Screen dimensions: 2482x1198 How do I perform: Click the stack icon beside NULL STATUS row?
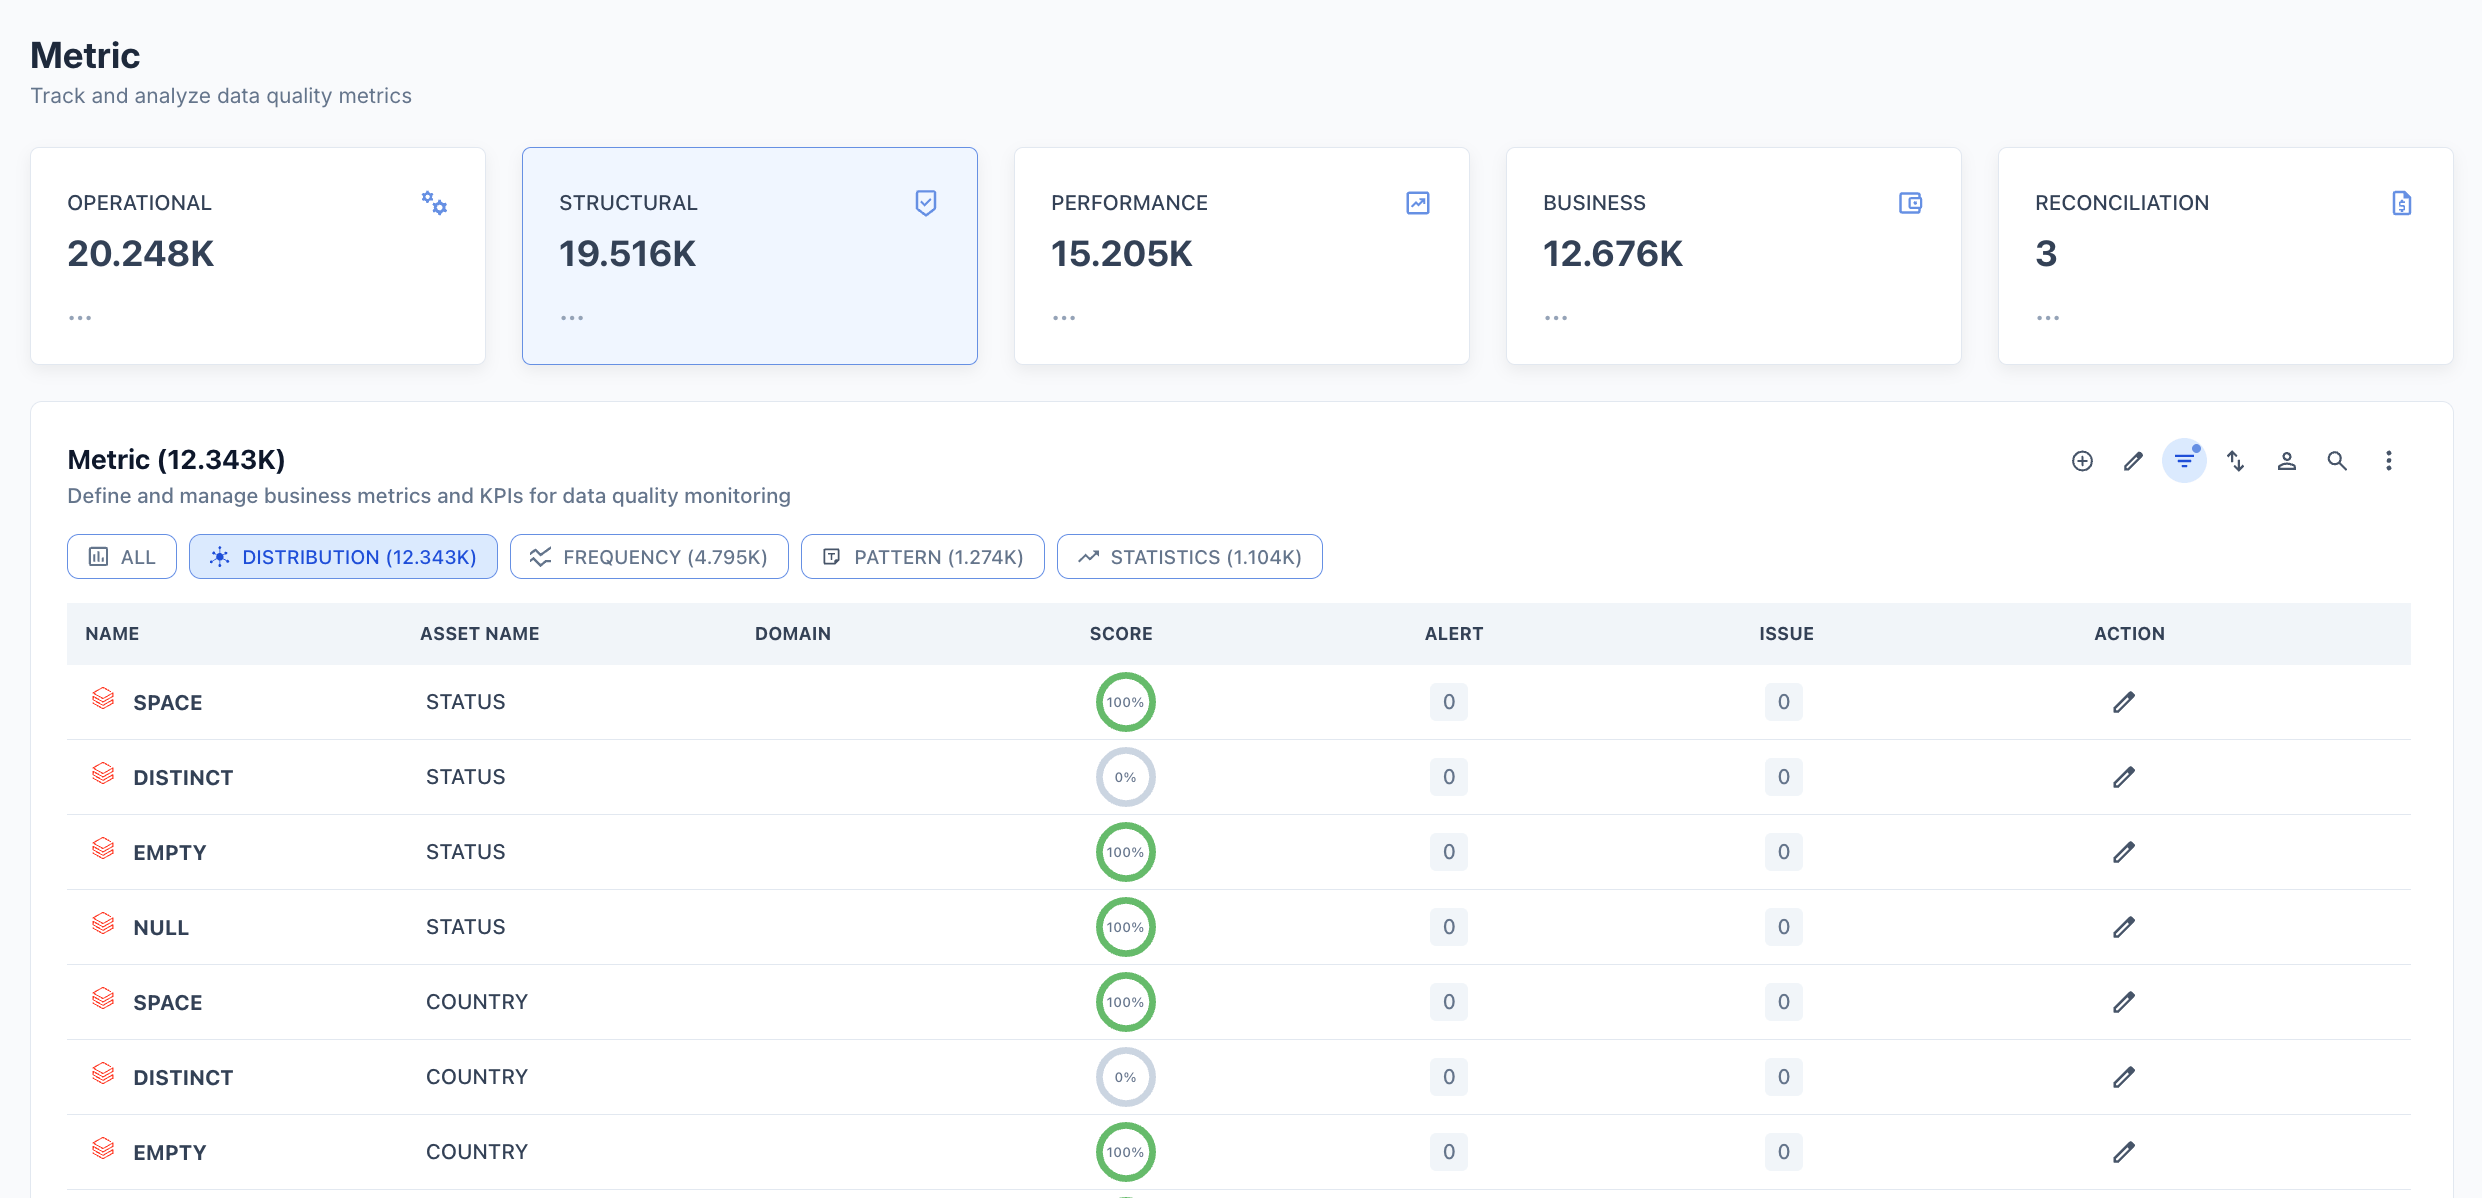(103, 923)
